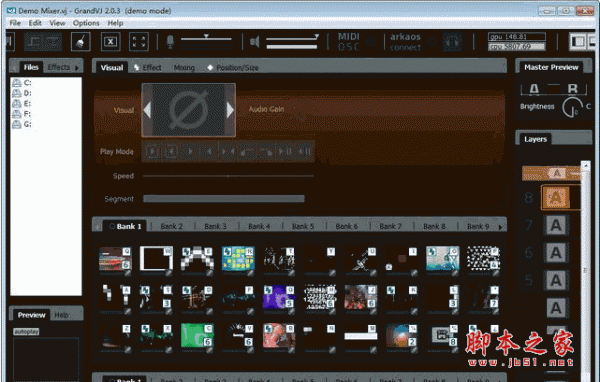Screen dimensions: 600x382
Task: Click the empty Visual slot preview
Action: coord(189,110)
